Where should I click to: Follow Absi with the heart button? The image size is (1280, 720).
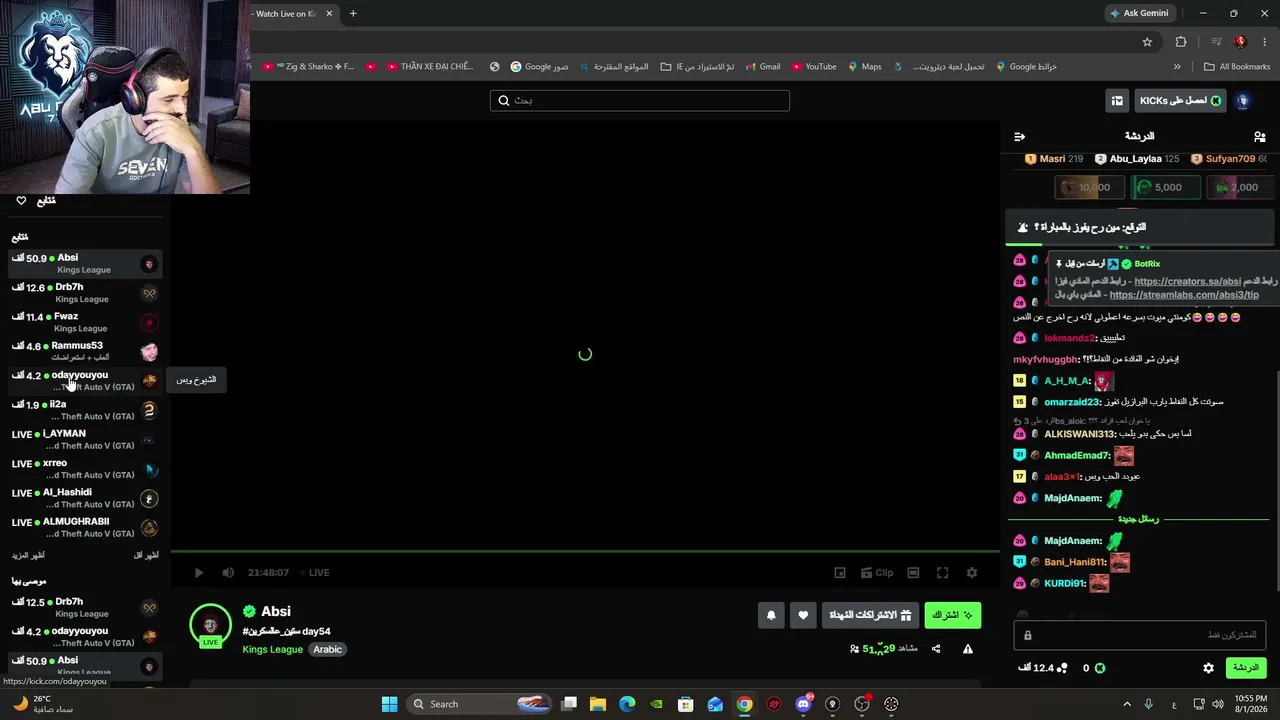pyautogui.click(x=803, y=615)
